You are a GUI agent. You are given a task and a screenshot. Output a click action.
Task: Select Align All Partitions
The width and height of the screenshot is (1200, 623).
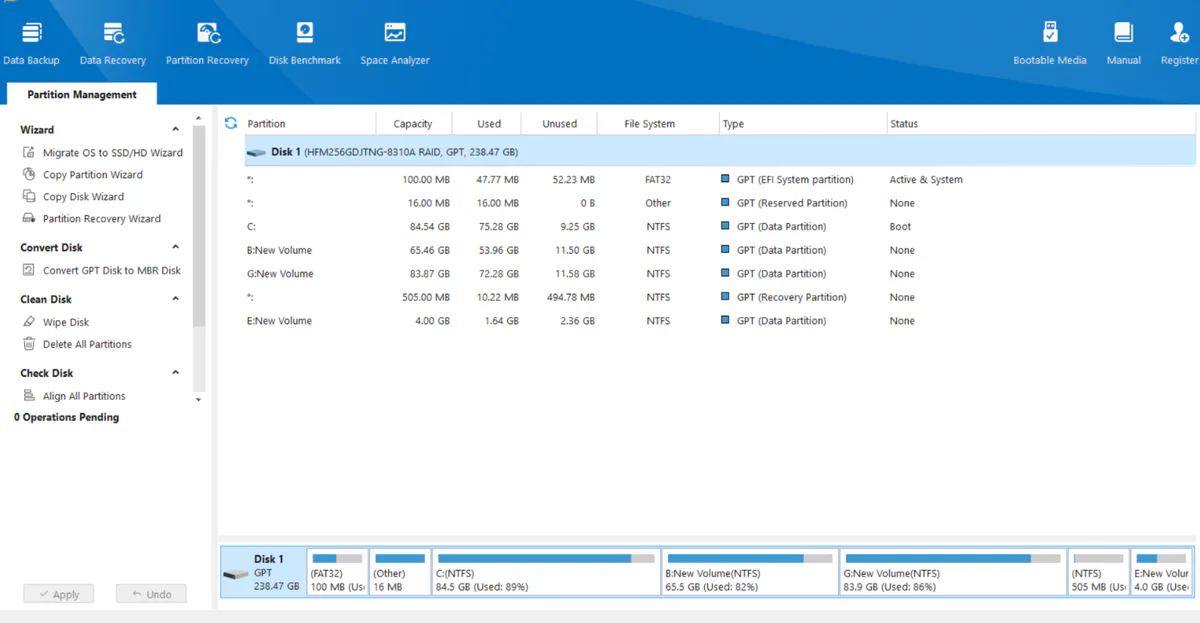86,395
